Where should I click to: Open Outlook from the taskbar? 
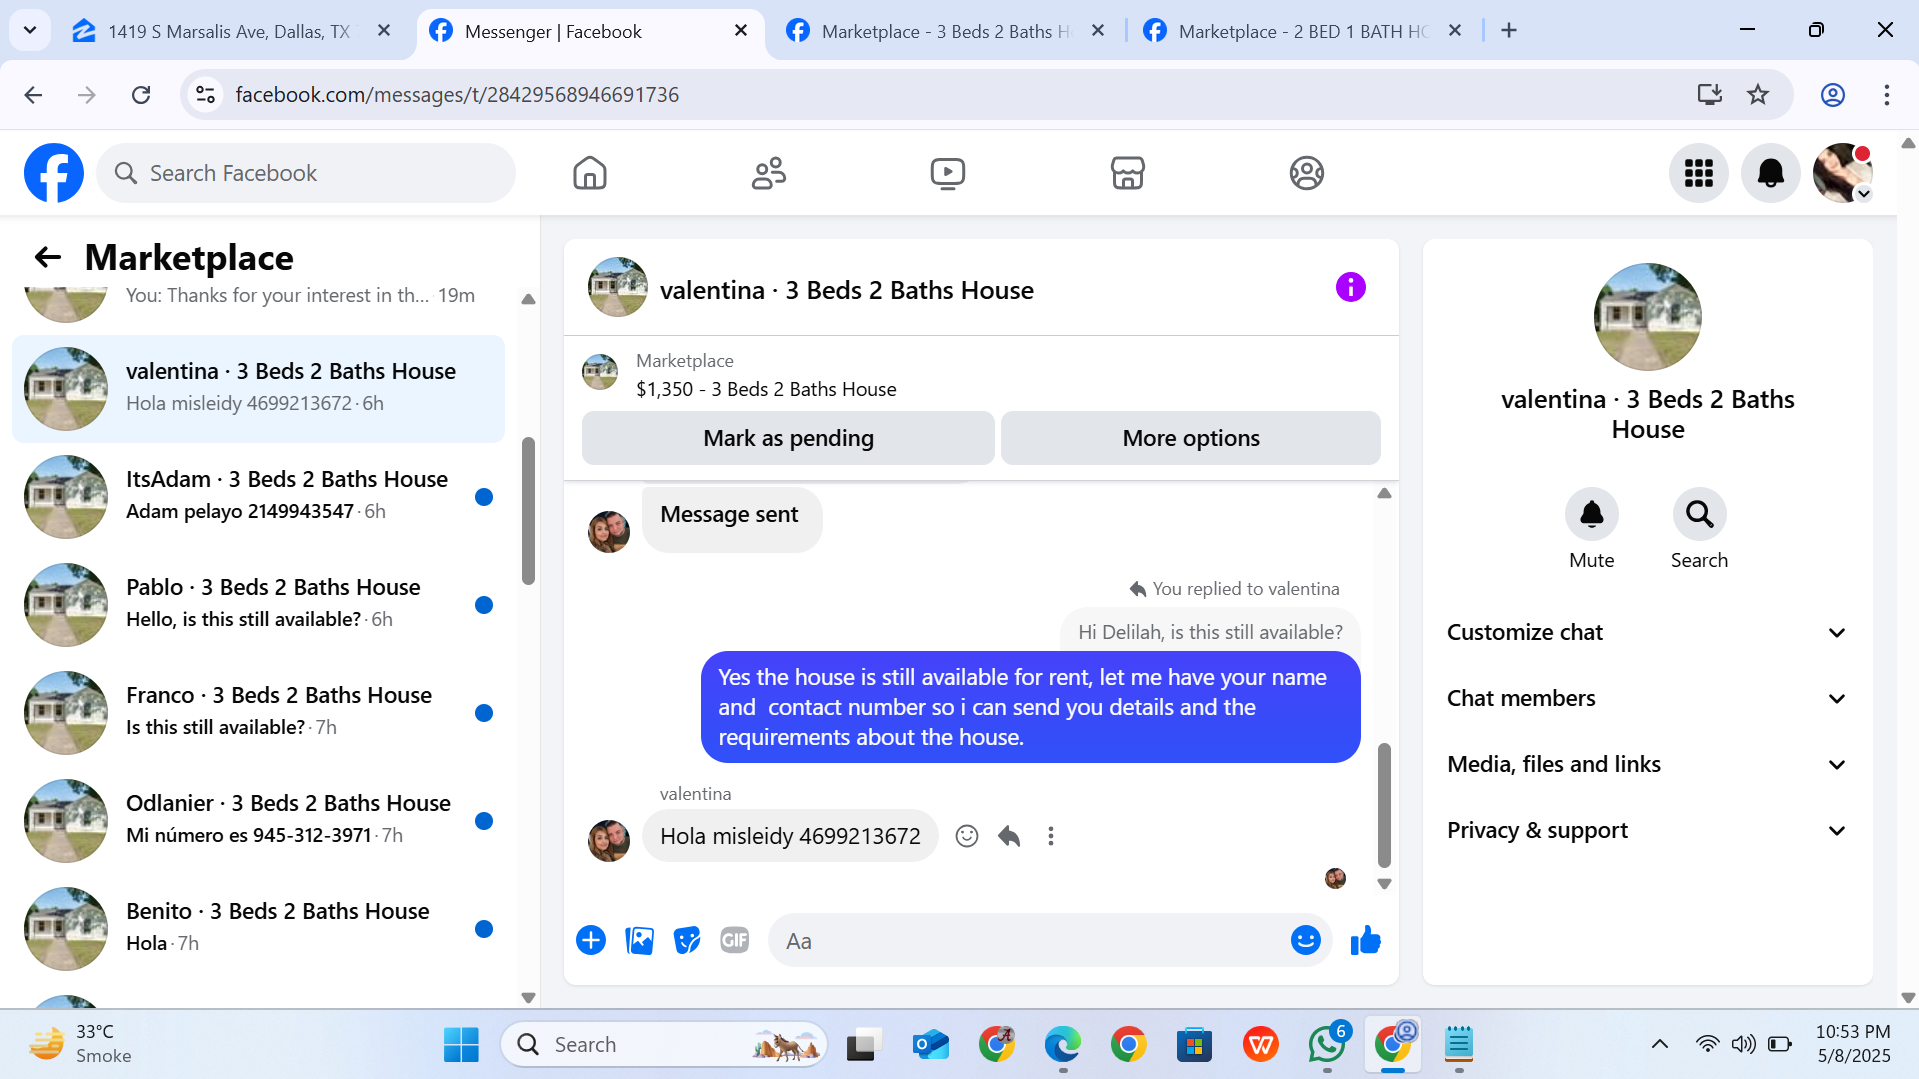931,1045
